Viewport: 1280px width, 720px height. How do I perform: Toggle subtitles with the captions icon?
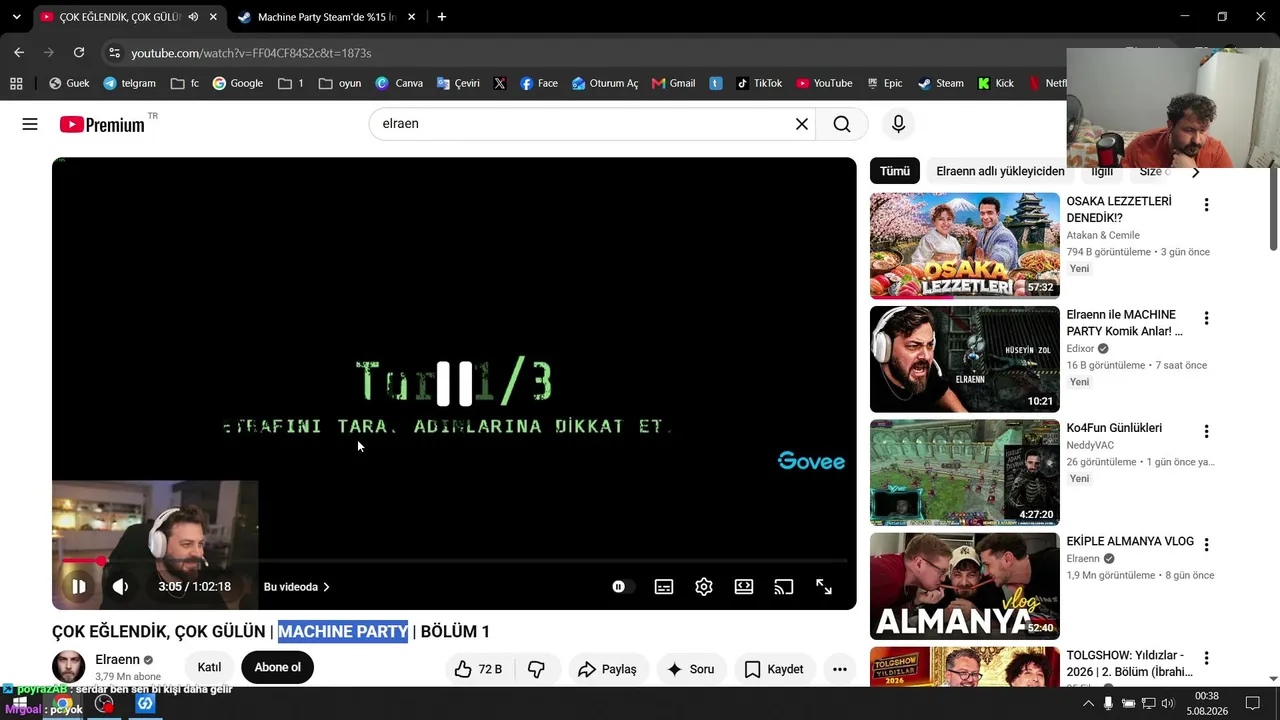point(664,587)
